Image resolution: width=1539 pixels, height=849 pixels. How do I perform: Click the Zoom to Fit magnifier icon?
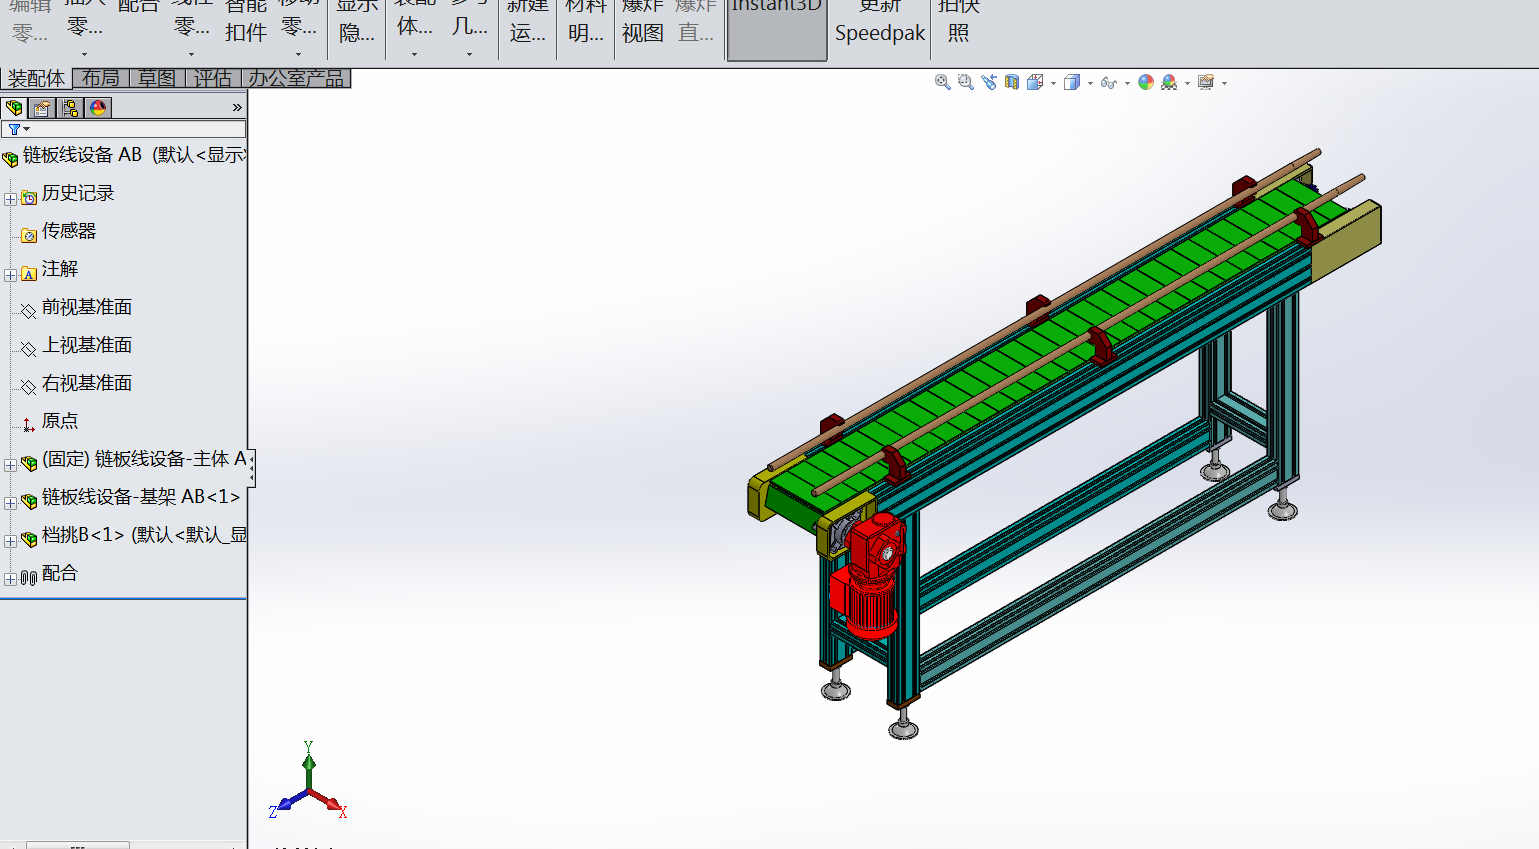pyautogui.click(x=942, y=82)
